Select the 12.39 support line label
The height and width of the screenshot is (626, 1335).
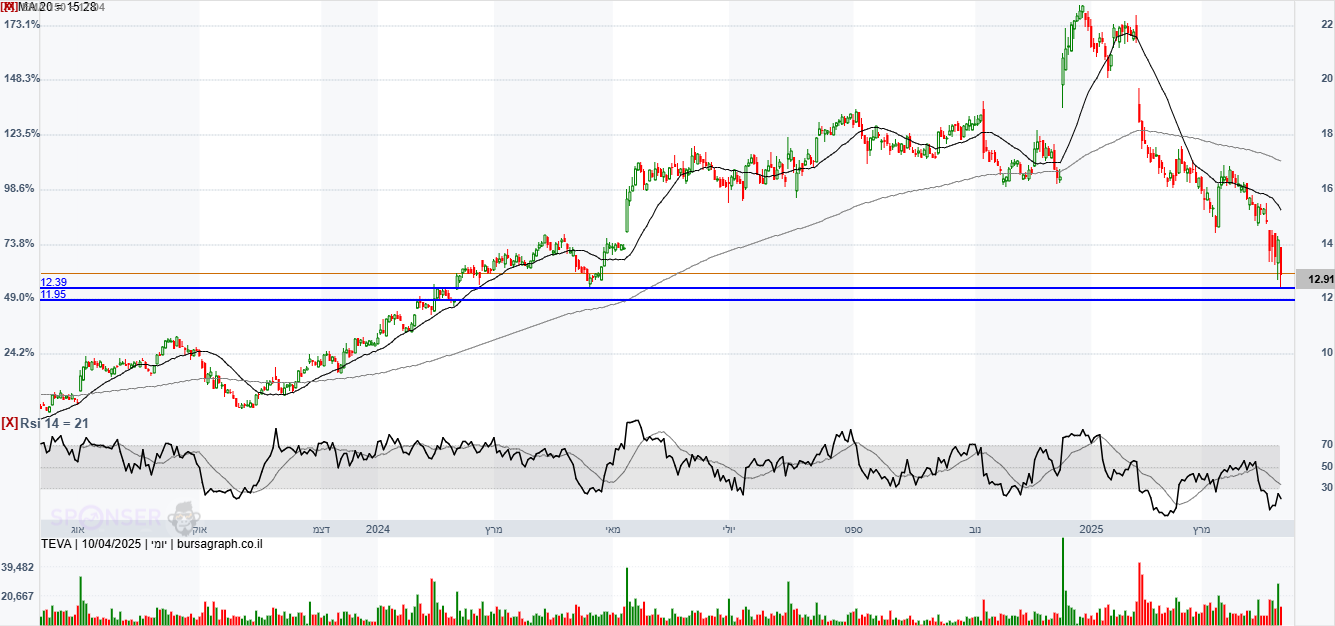(x=54, y=283)
